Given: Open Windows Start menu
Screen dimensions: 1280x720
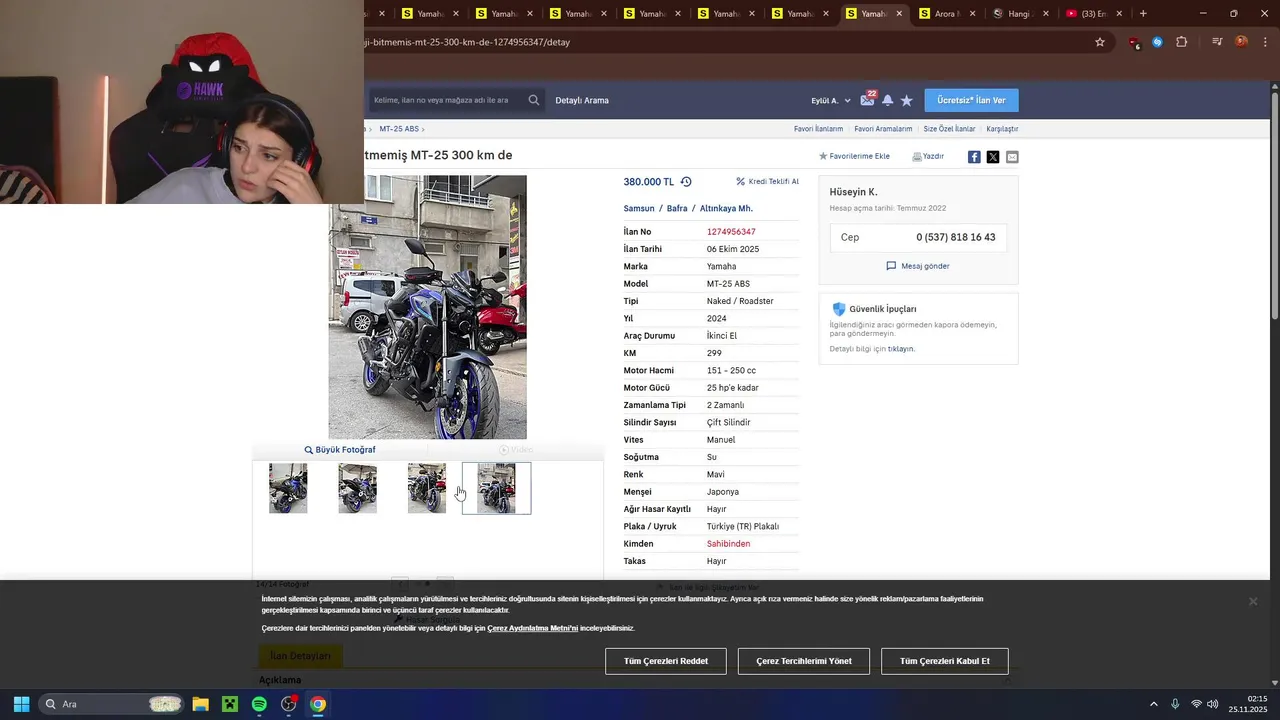Looking at the screenshot, I should (21, 704).
